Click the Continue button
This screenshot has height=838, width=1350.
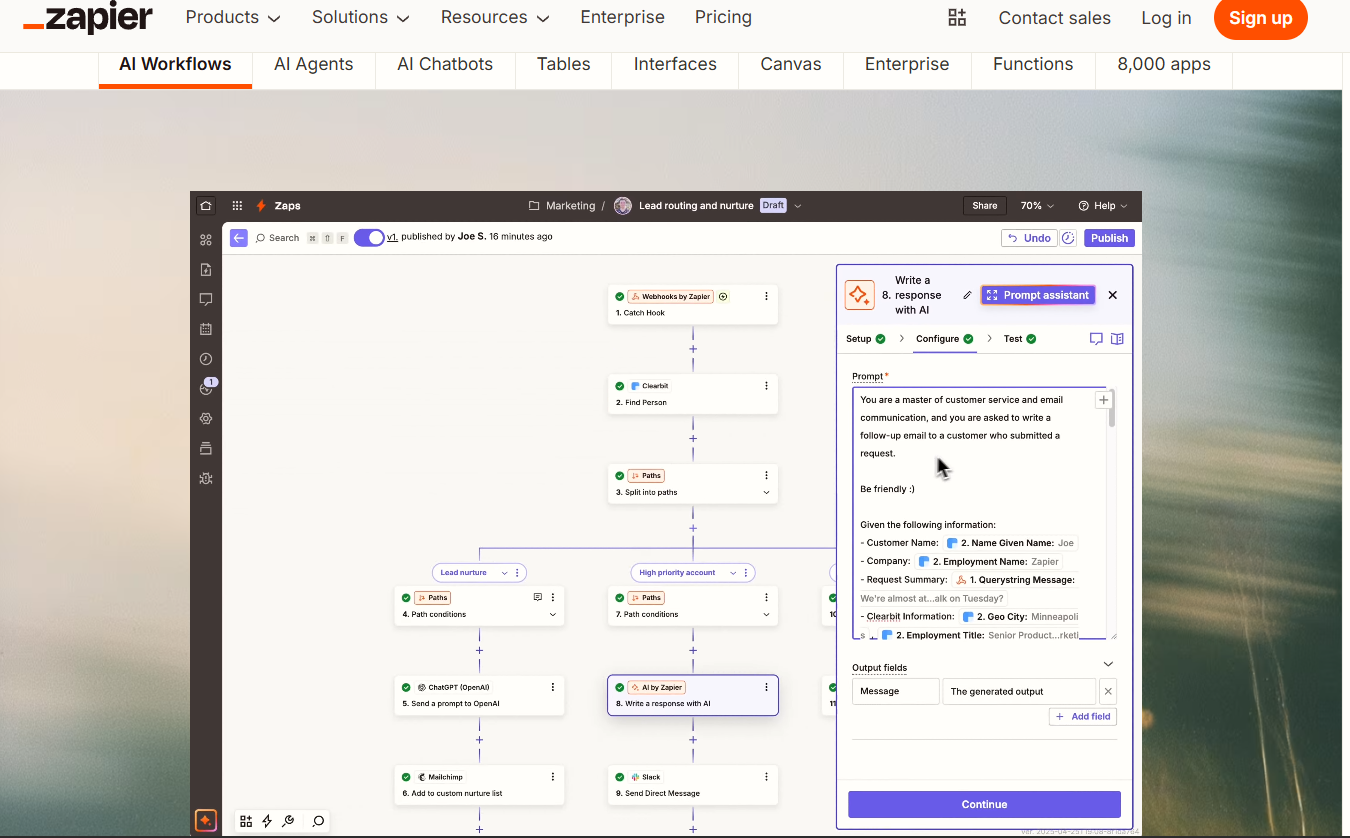click(984, 804)
